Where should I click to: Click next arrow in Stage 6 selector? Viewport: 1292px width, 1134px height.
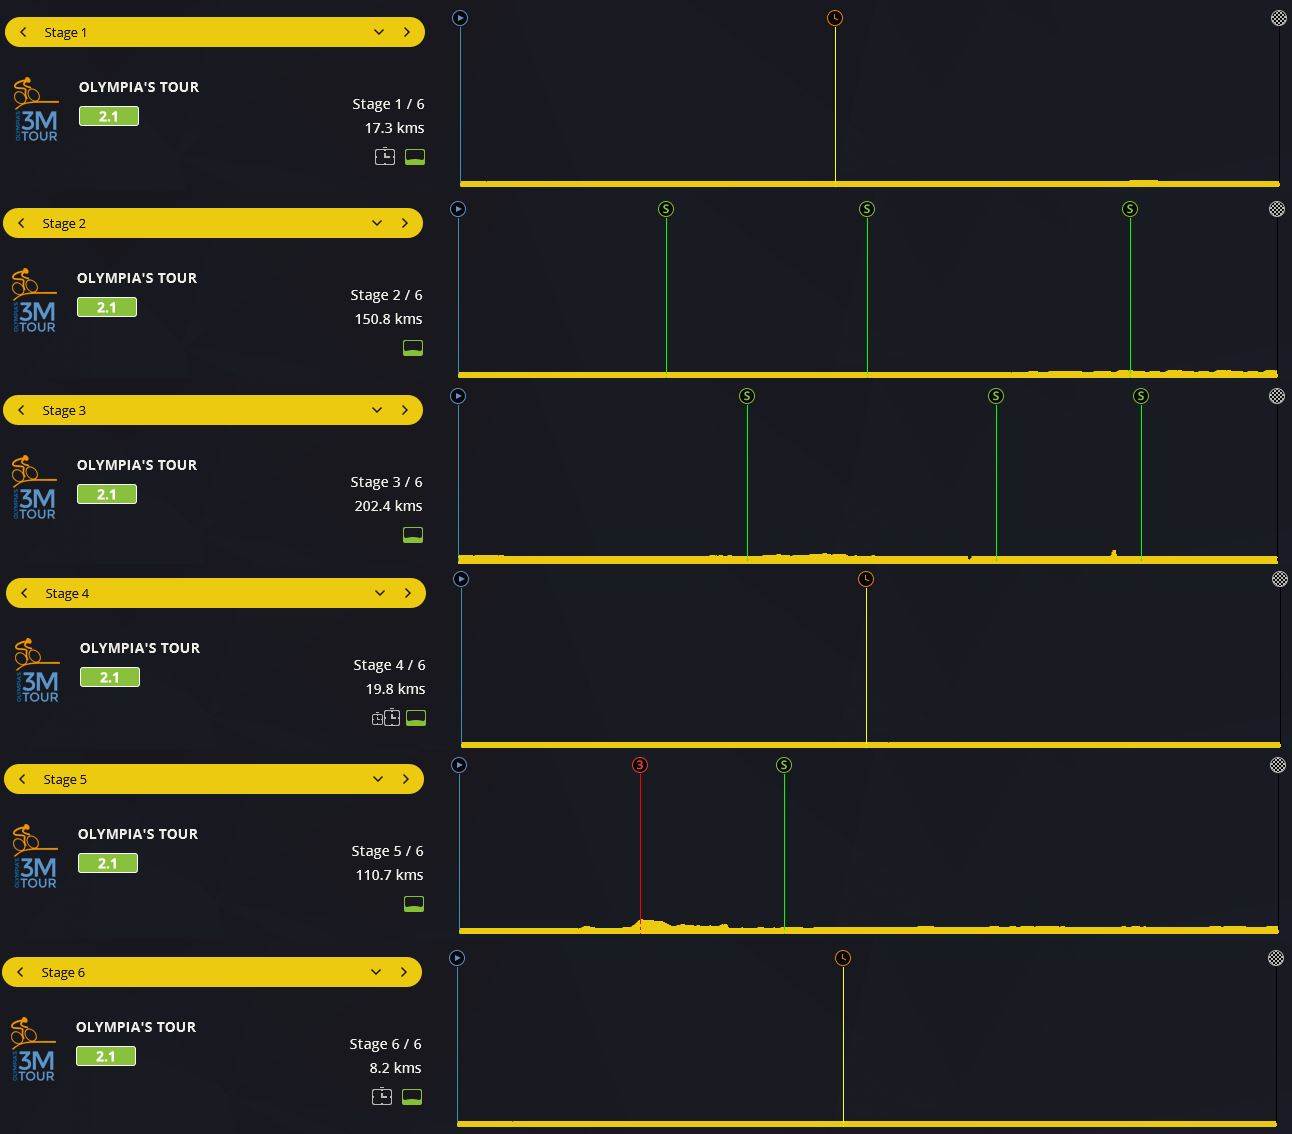tap(404, 972)
